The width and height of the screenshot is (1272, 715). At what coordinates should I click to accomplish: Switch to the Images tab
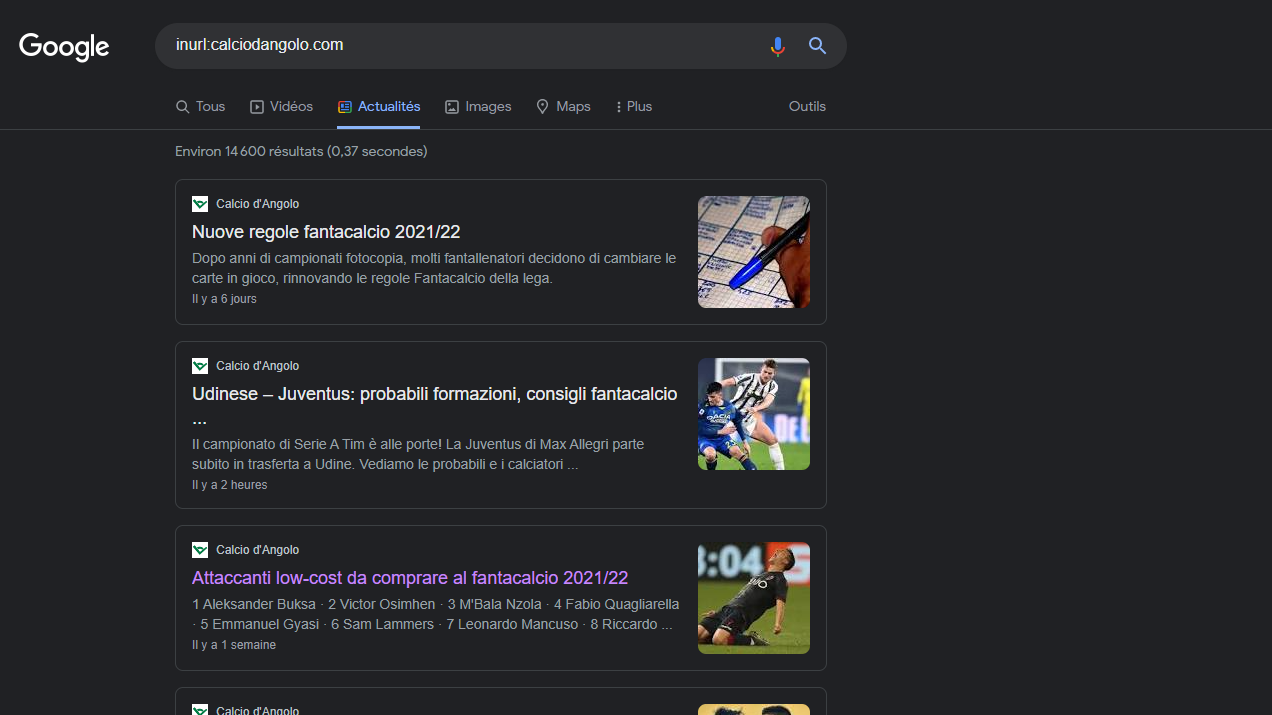point(478,107)
